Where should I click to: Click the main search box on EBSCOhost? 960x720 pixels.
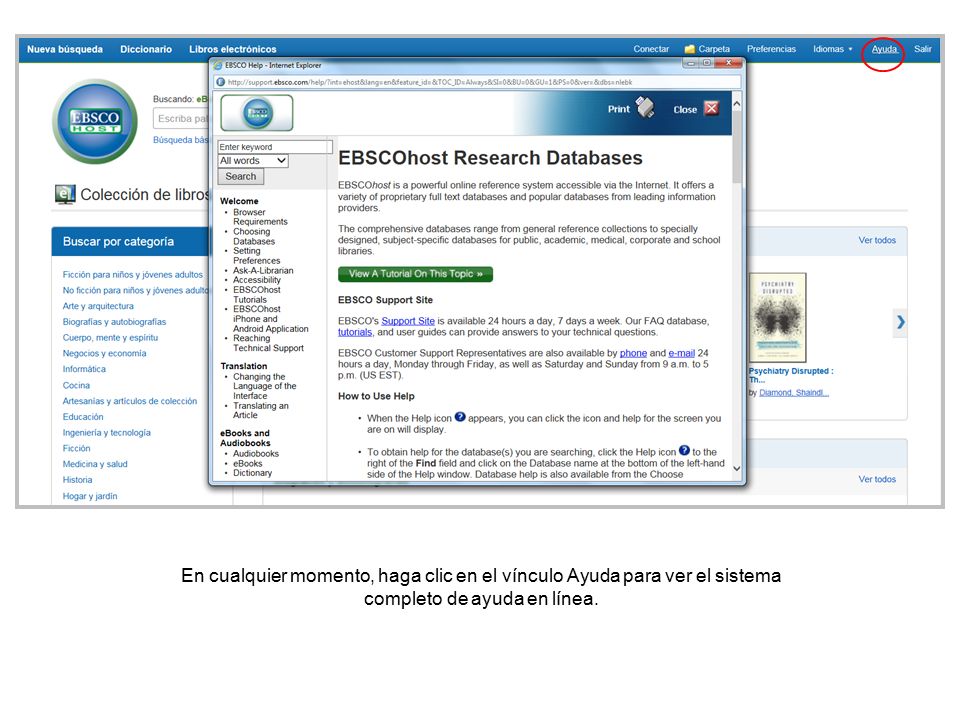pos(181,119)
